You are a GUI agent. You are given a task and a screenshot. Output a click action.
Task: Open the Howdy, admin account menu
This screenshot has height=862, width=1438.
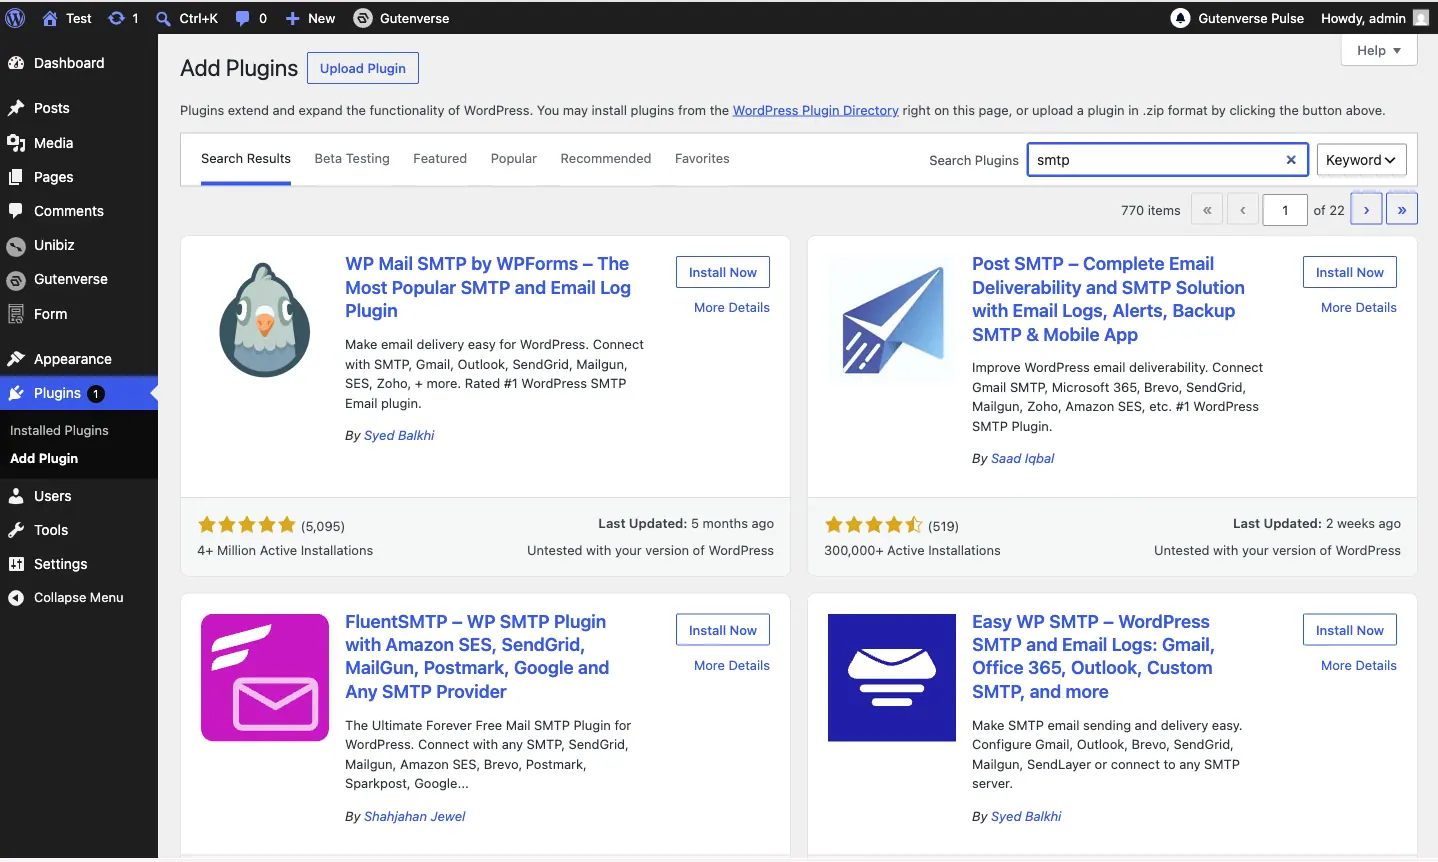1374,18
